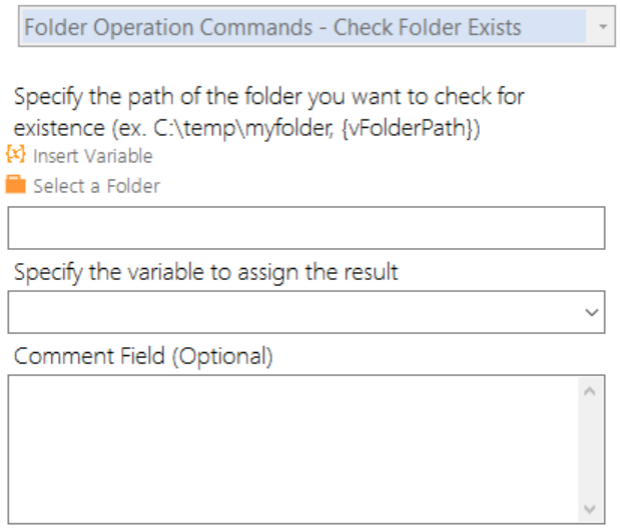Click the 'Specify the path of the folder' label
The height and width of the screenshot is (532, 620).
pyautogui.click(x=269, y=112)
